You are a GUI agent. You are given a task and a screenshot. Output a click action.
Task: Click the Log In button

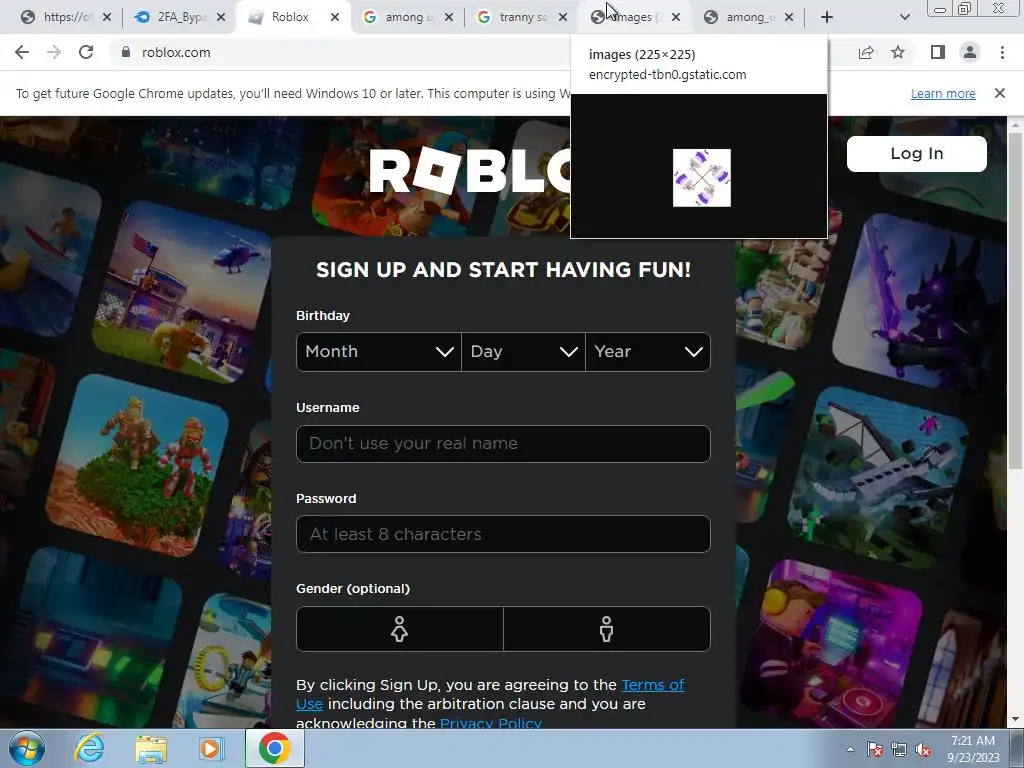click(916, 153)
